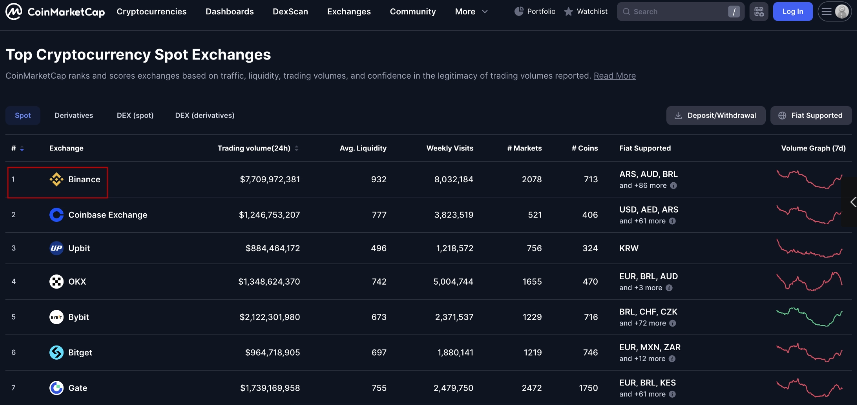Image resolution: width=857 pixels, height=405 pixels.
Task: Click the Binance exchange logo
Action: (56, 179)
